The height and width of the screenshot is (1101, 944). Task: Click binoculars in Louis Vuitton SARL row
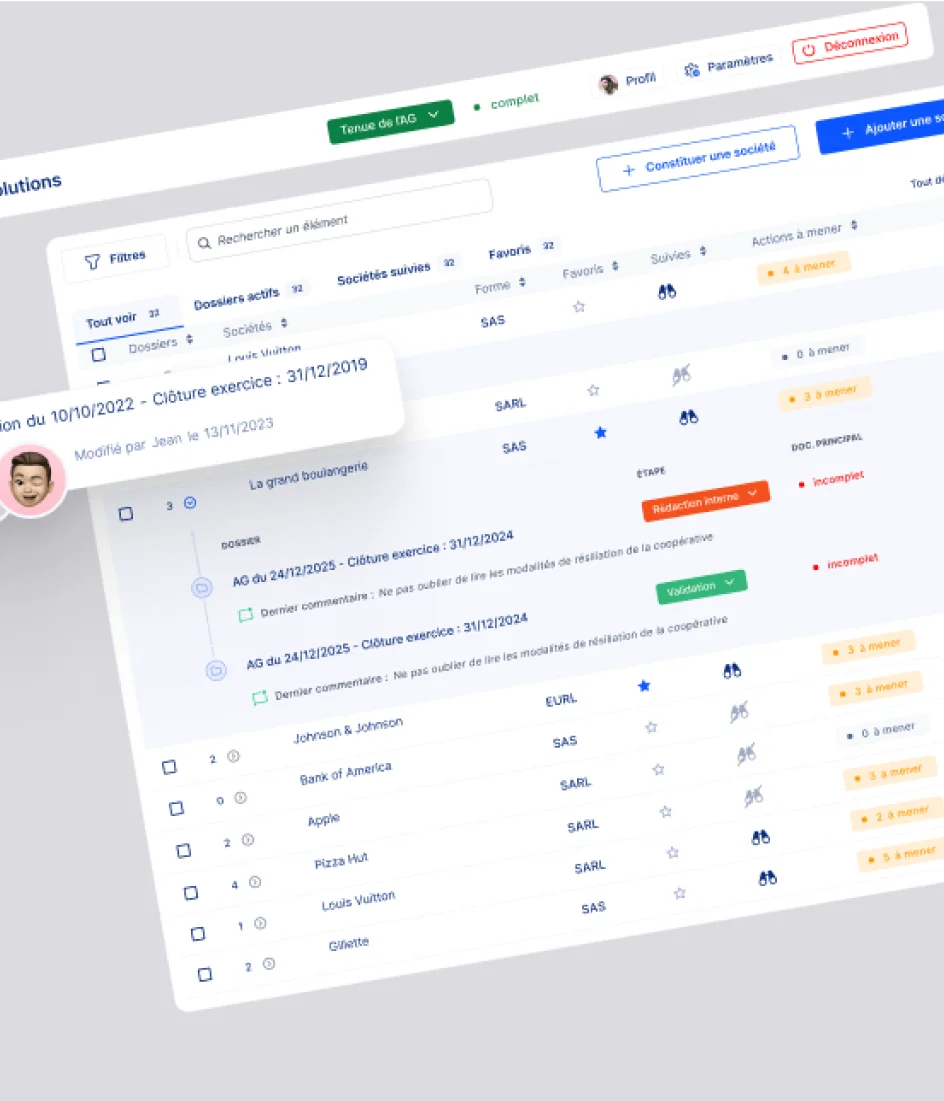(761, 837)
